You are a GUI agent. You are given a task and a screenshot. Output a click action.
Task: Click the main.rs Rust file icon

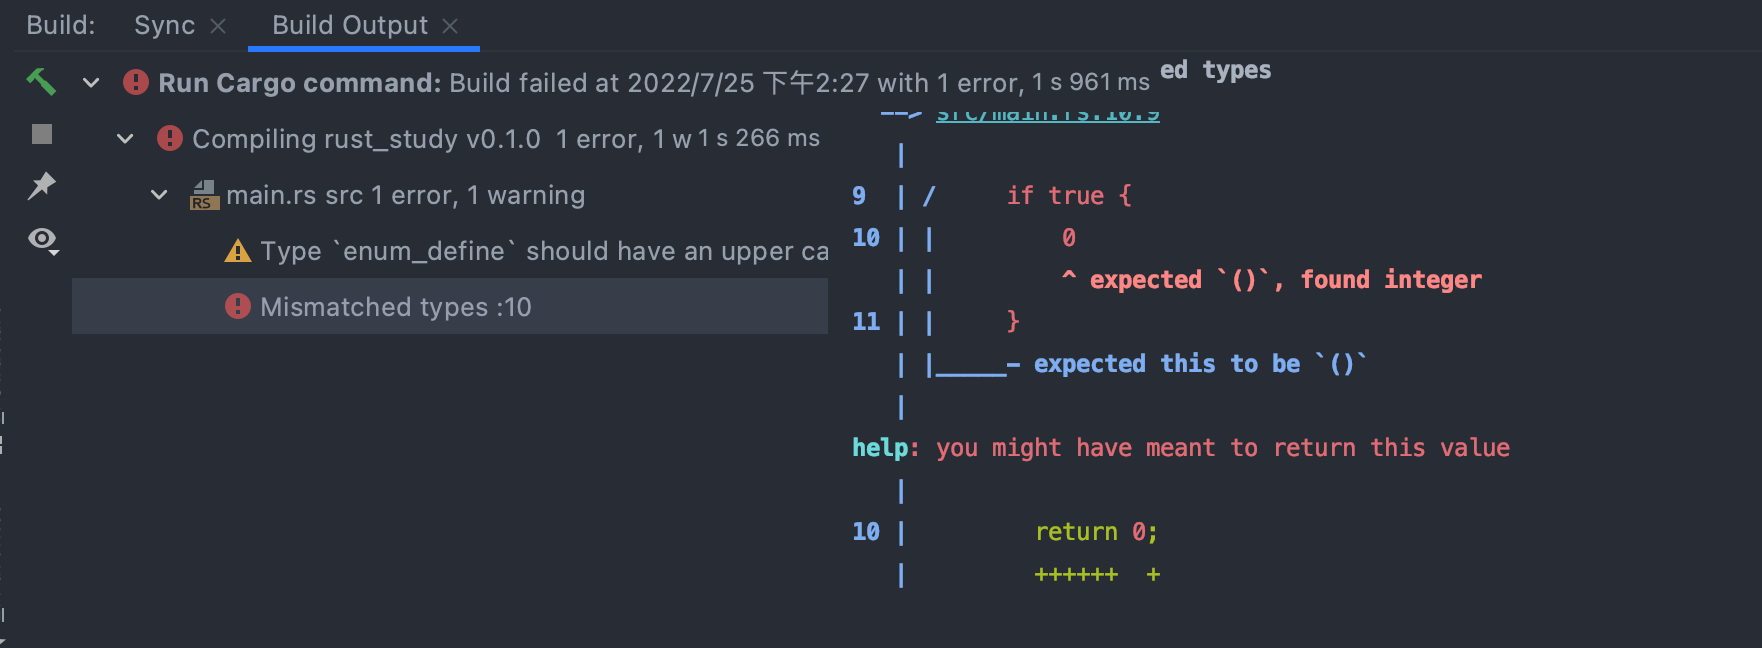coord(204,195)
